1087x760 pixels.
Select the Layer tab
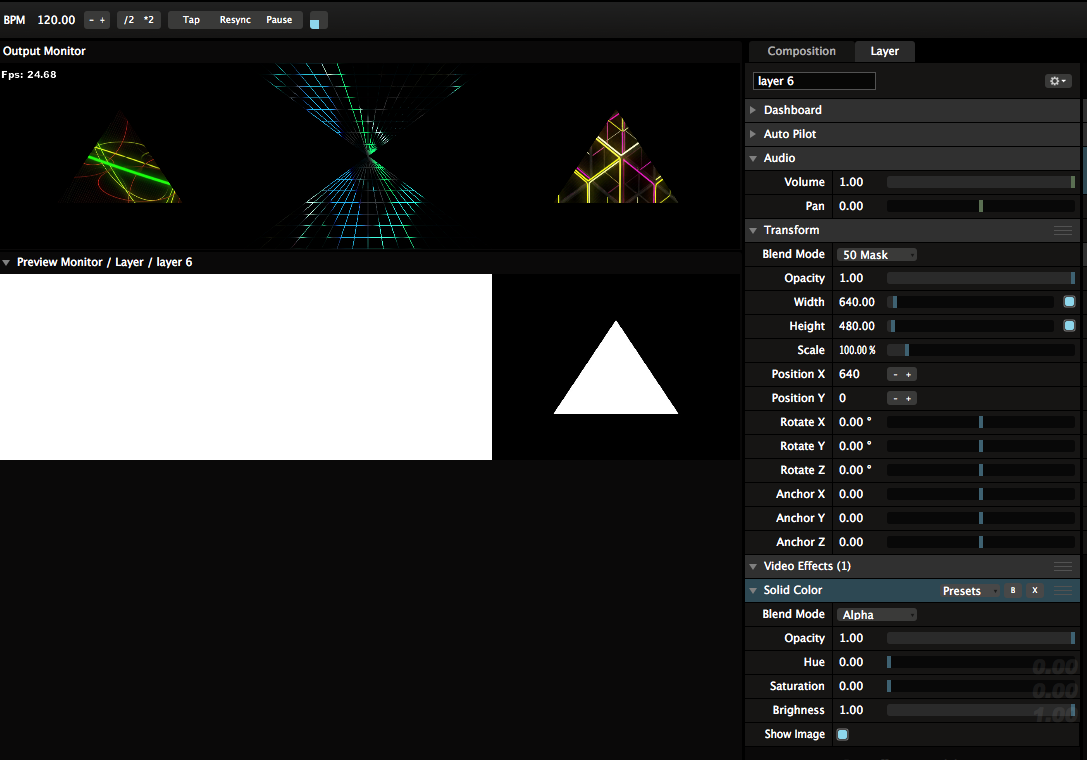884,51
